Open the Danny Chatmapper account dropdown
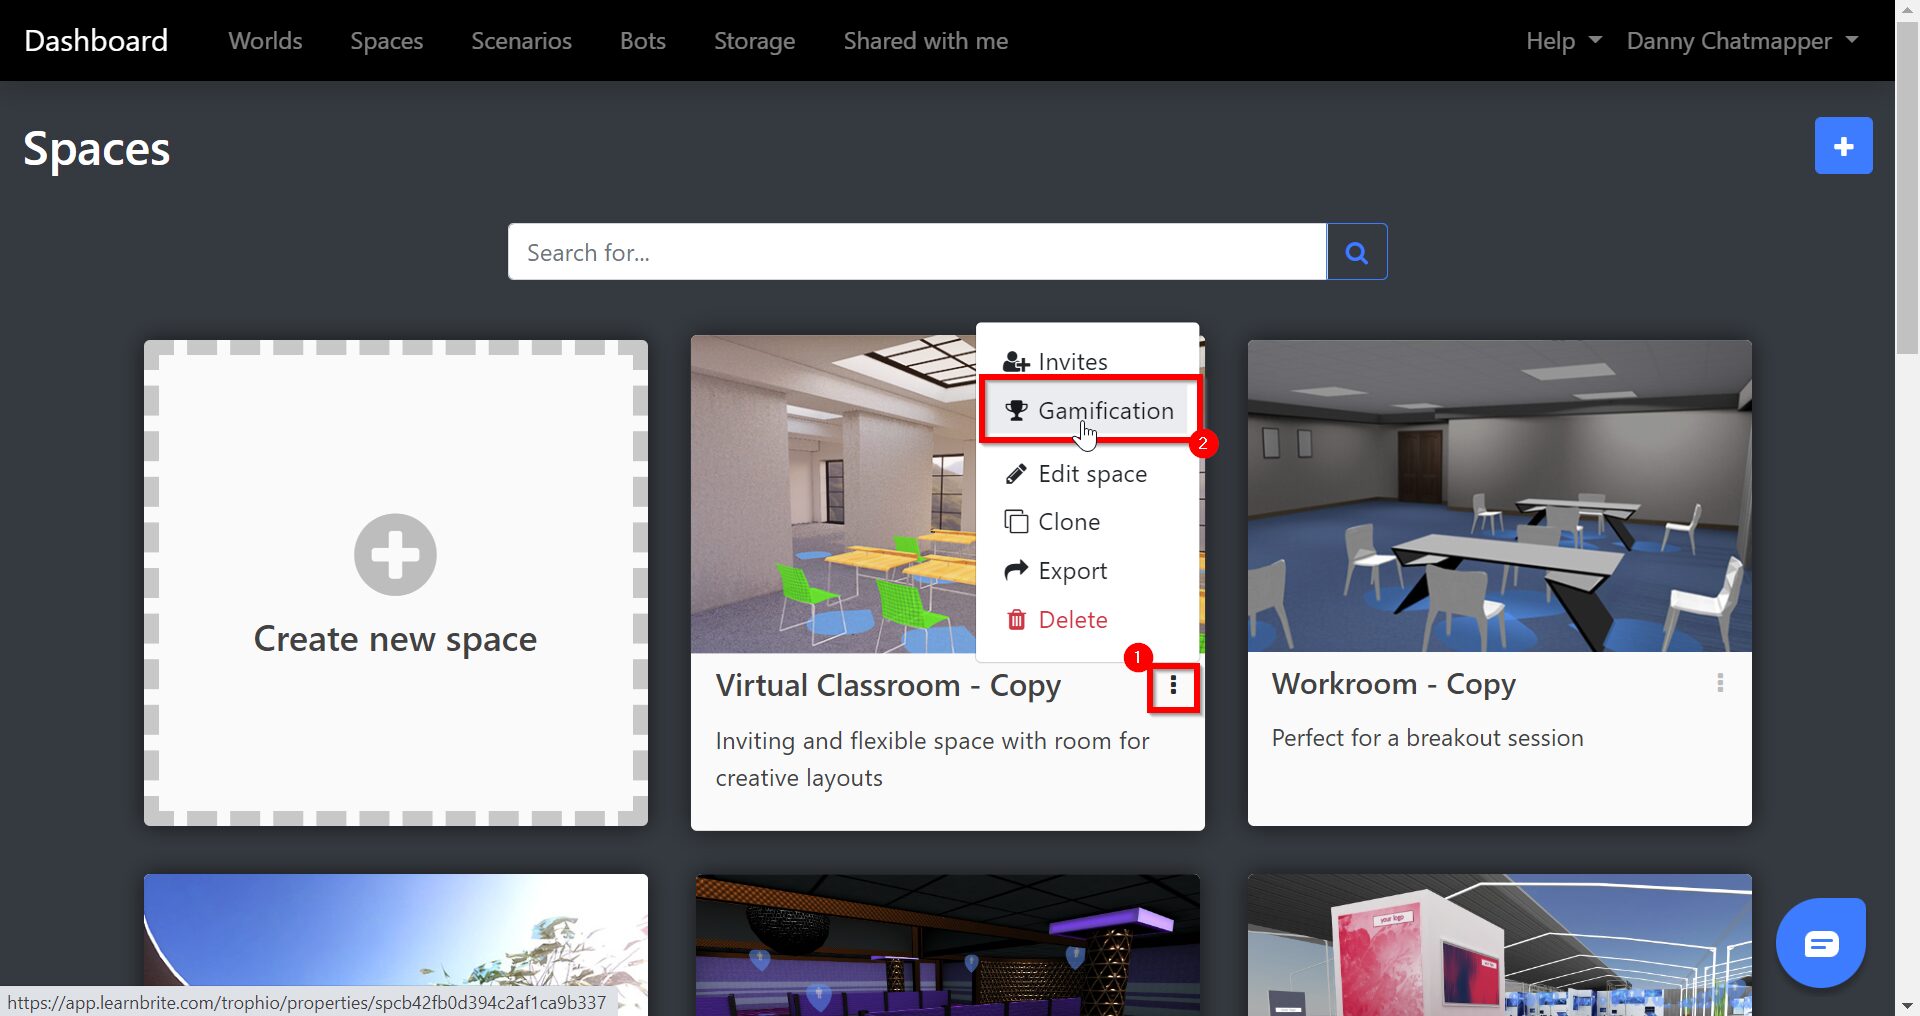 1741,41
